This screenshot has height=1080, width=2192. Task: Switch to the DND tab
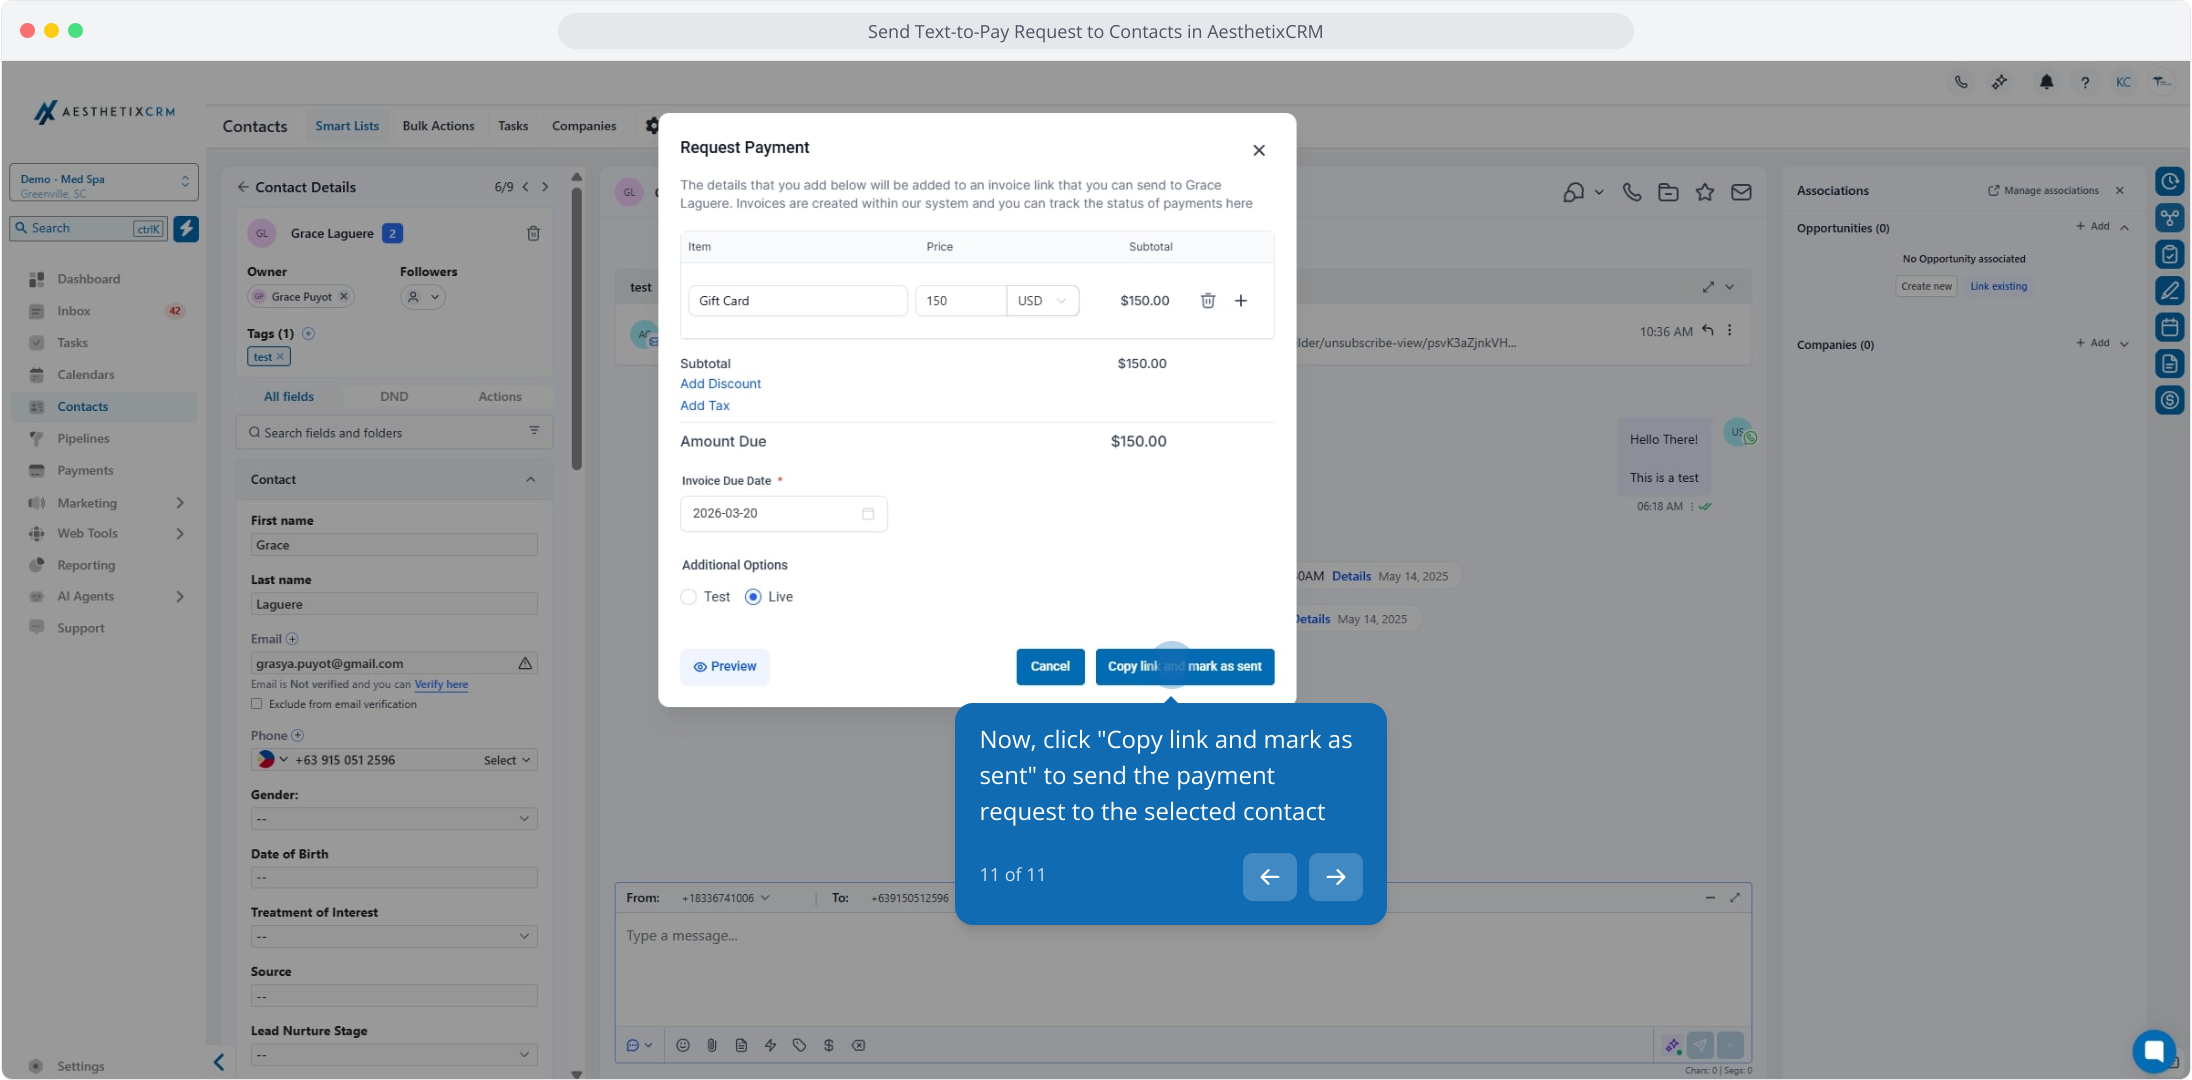394,397
